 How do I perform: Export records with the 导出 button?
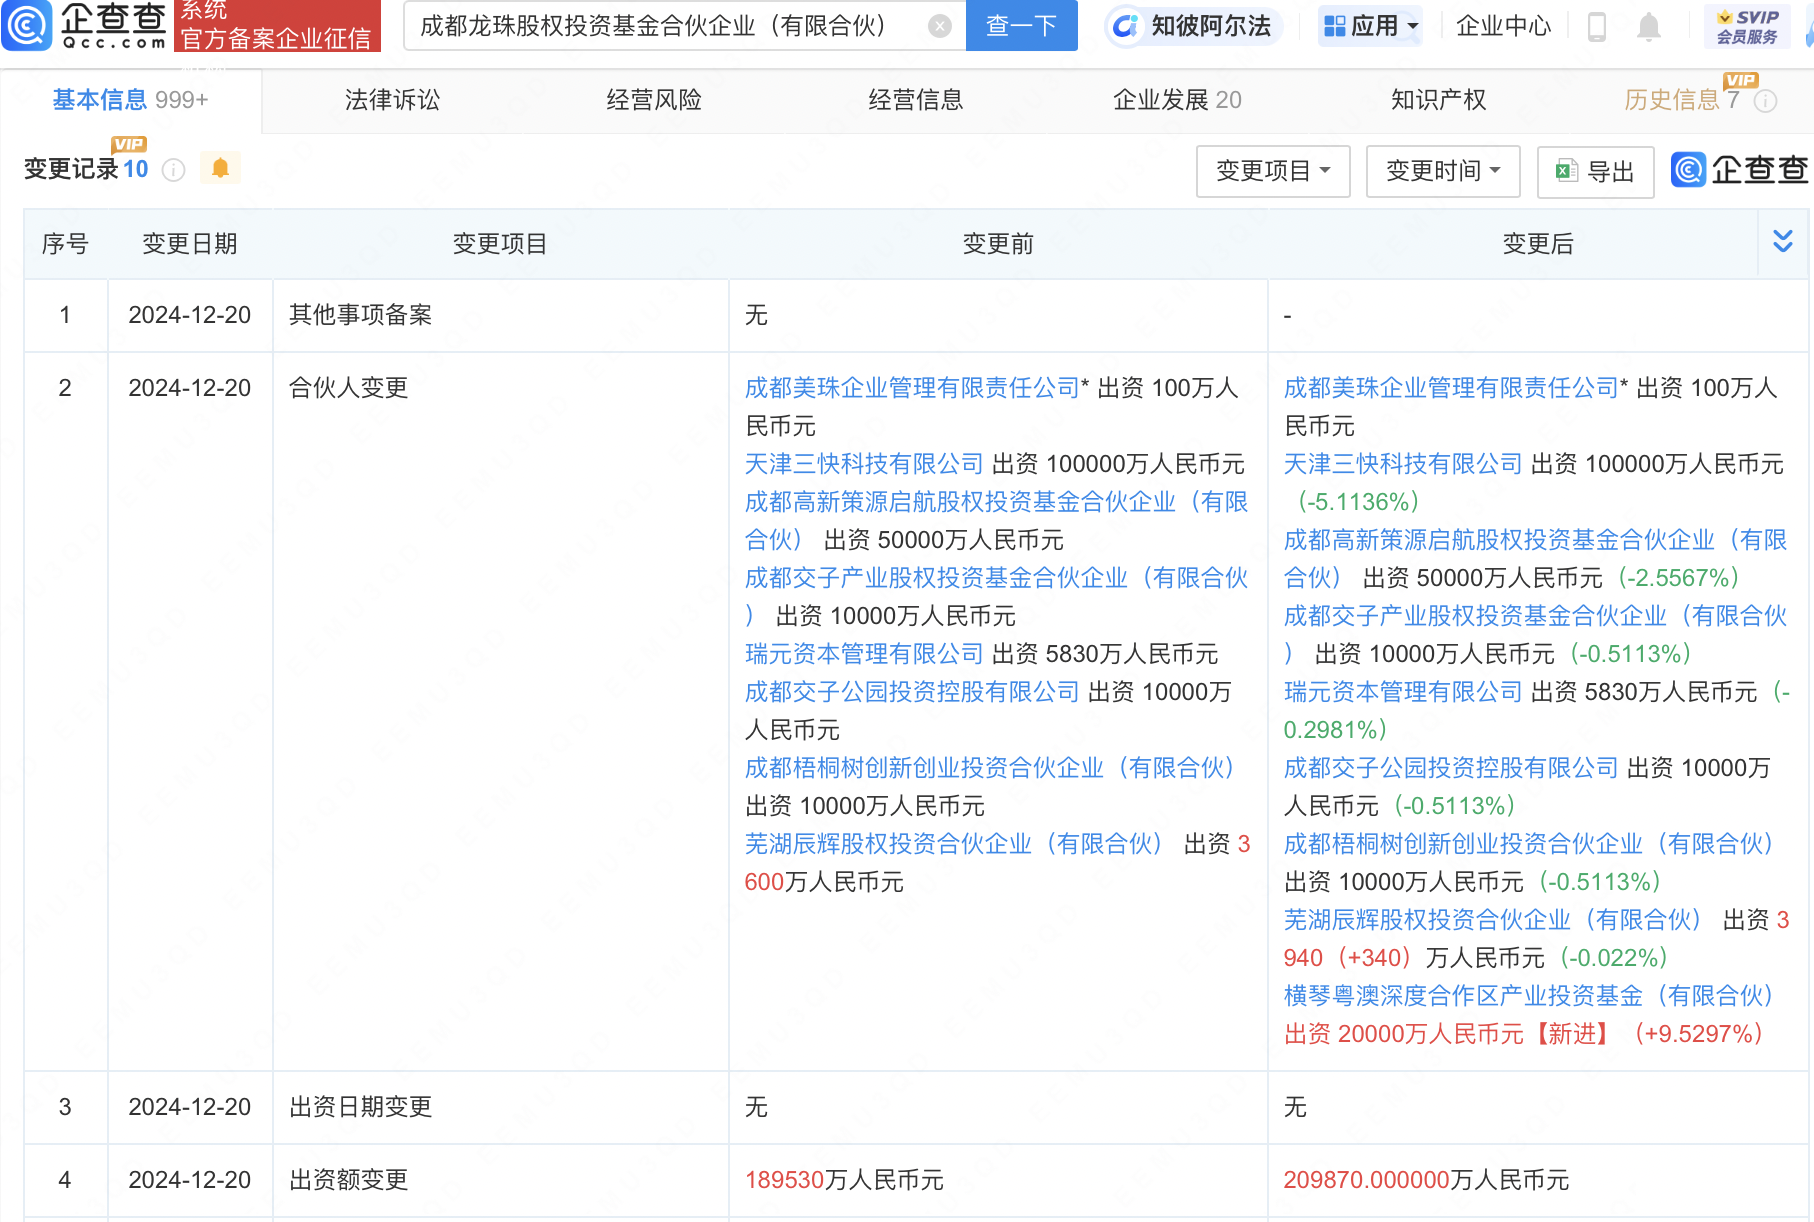1596,171
